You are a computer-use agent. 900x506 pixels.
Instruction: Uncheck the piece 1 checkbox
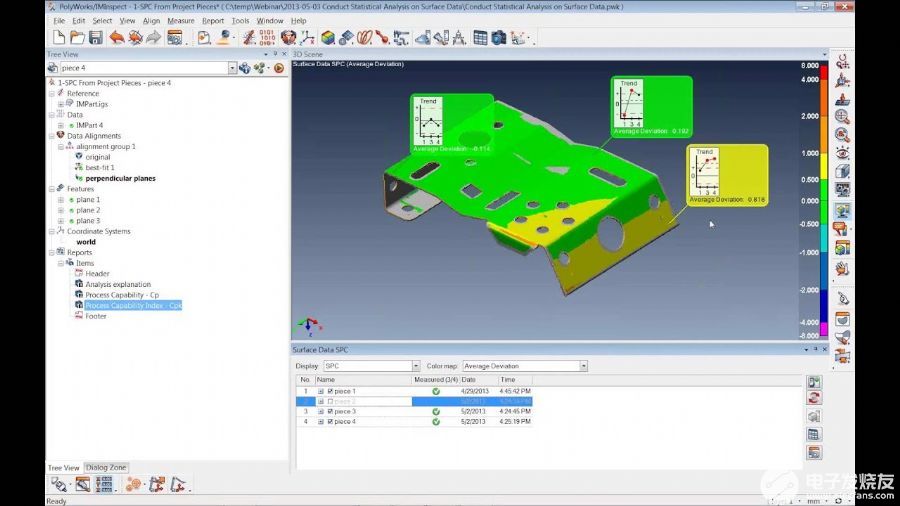(330, 391)
